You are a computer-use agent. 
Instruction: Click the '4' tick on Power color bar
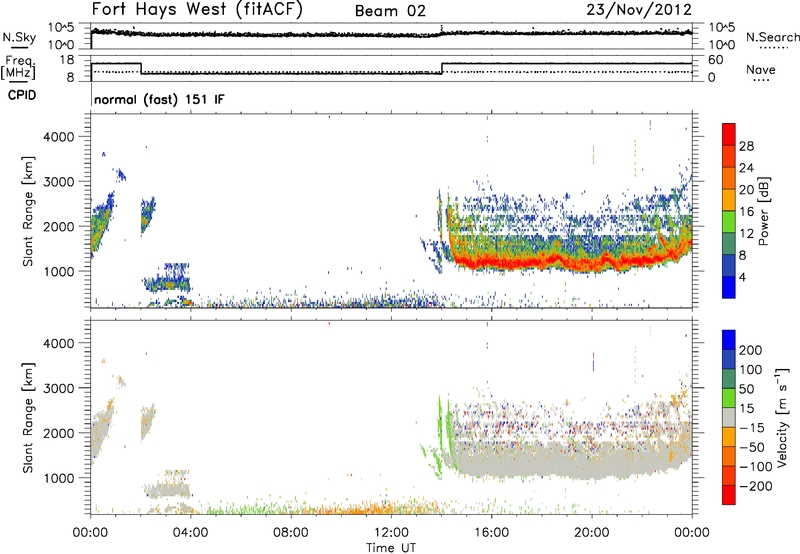(743, 277)
